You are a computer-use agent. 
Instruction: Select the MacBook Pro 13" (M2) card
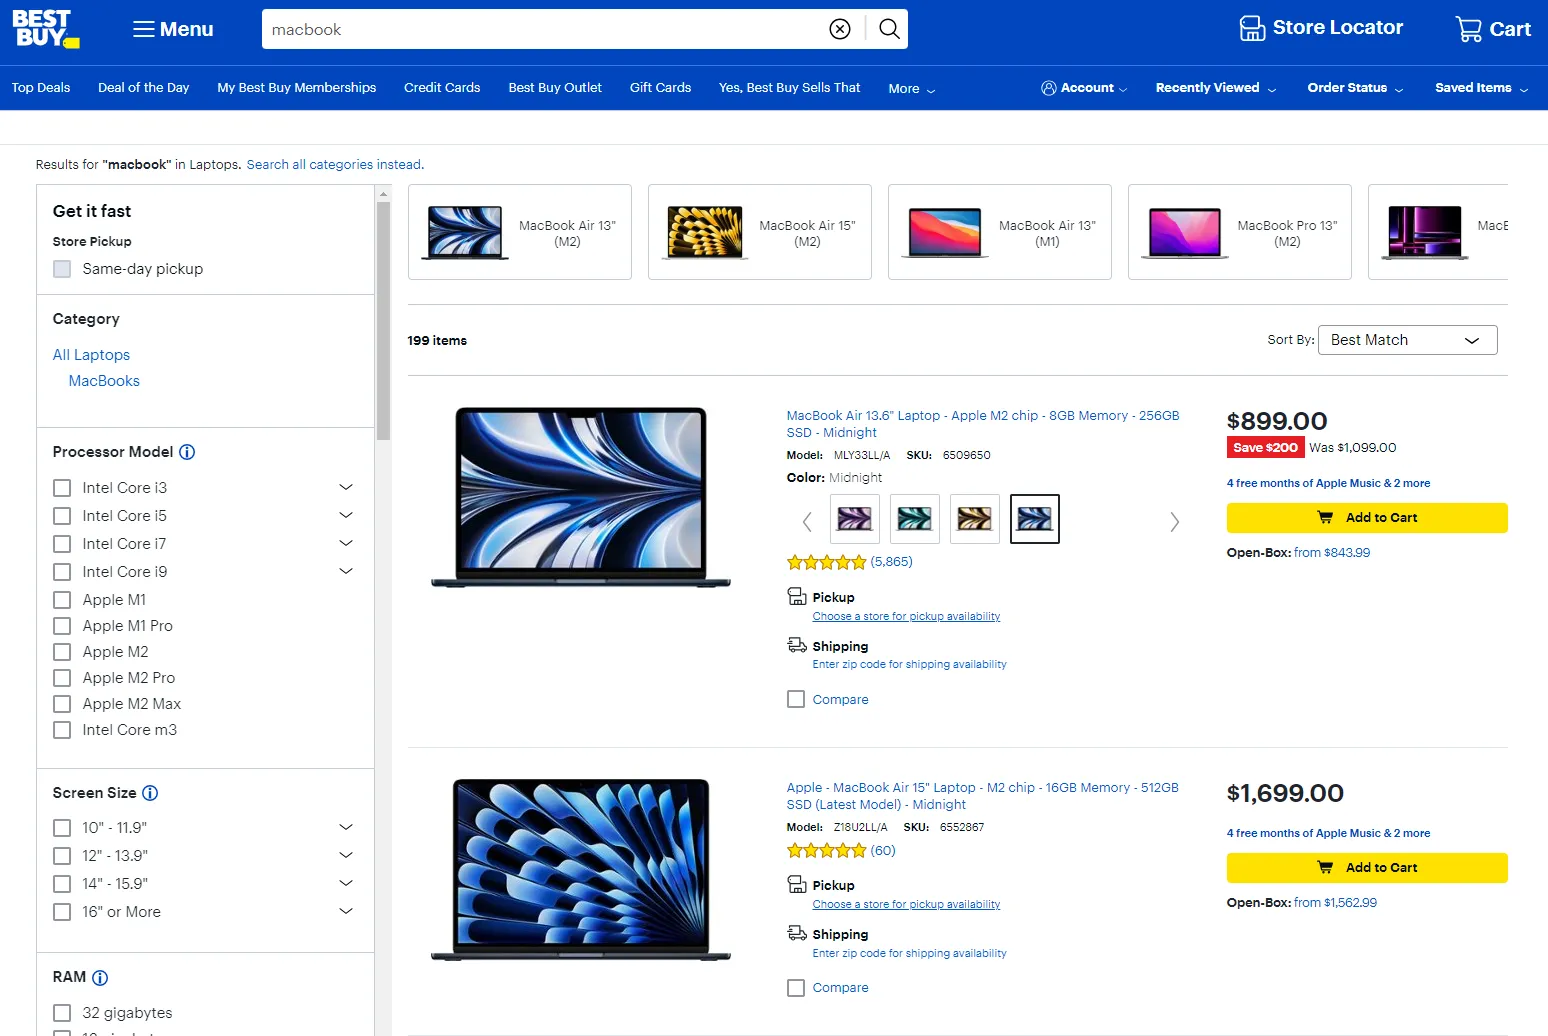click(1240, 232)
